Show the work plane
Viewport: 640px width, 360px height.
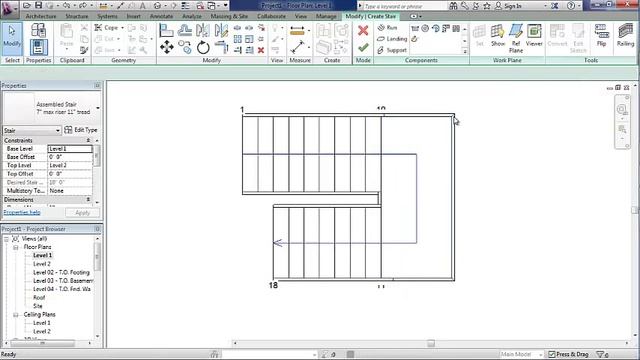point(498,35)
